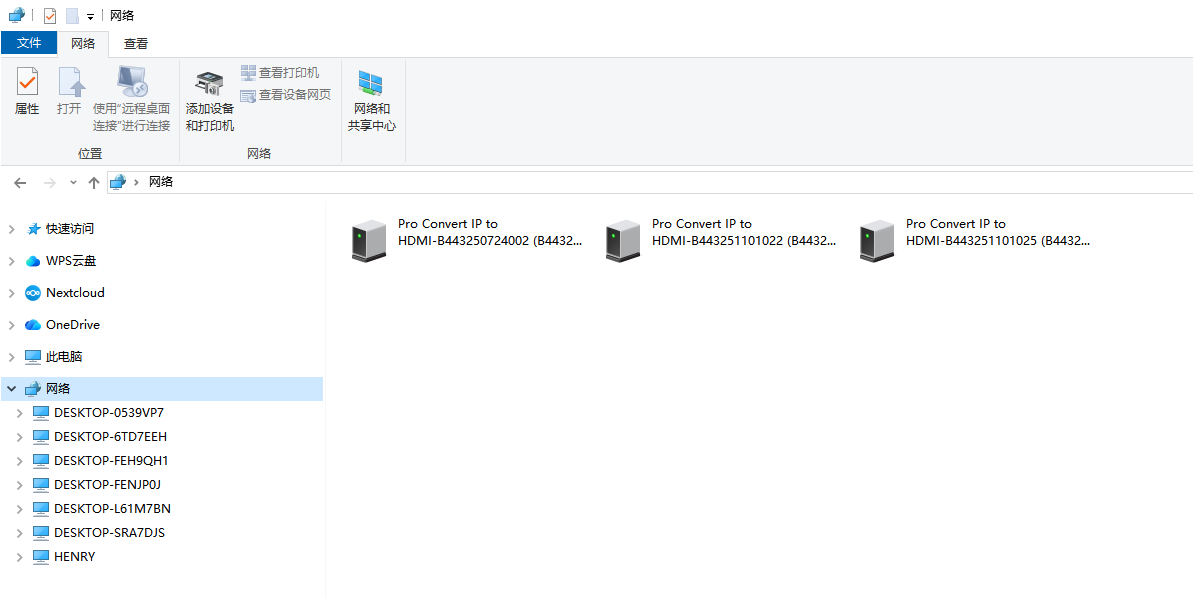
Task: Open the Quick Access Toolbar customize dropdown
Action: pyautogui.click(x=90, y=16)
